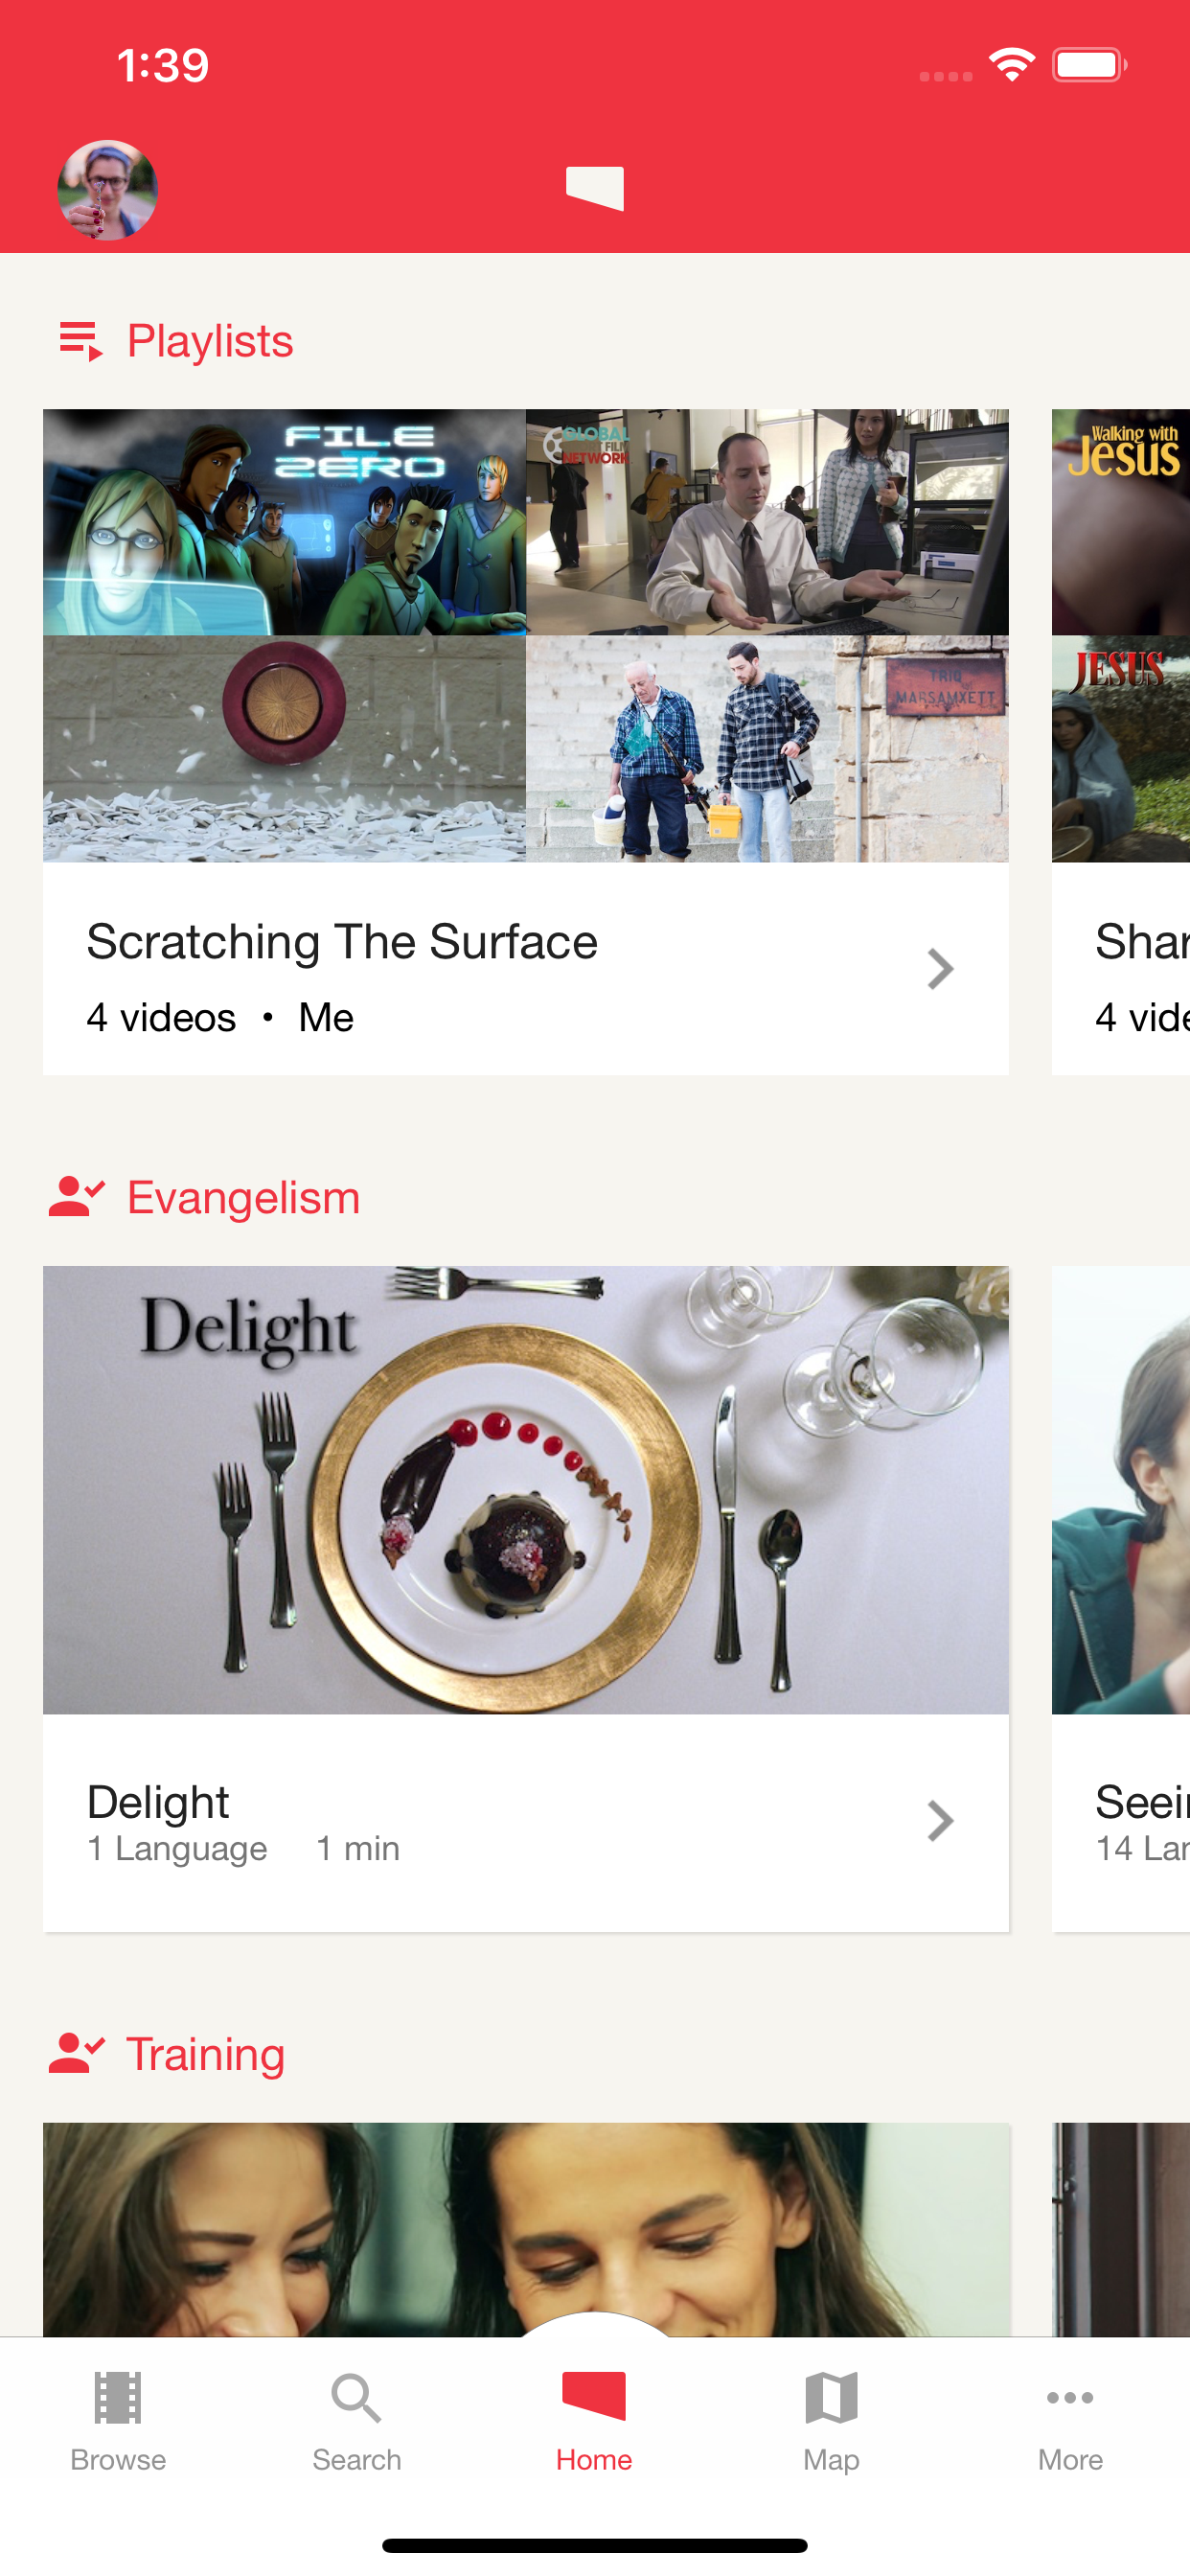Viewport: 1190px width, 2576px height.
Task: Tap the Evangelism person-check icon
Action: 77,1197
